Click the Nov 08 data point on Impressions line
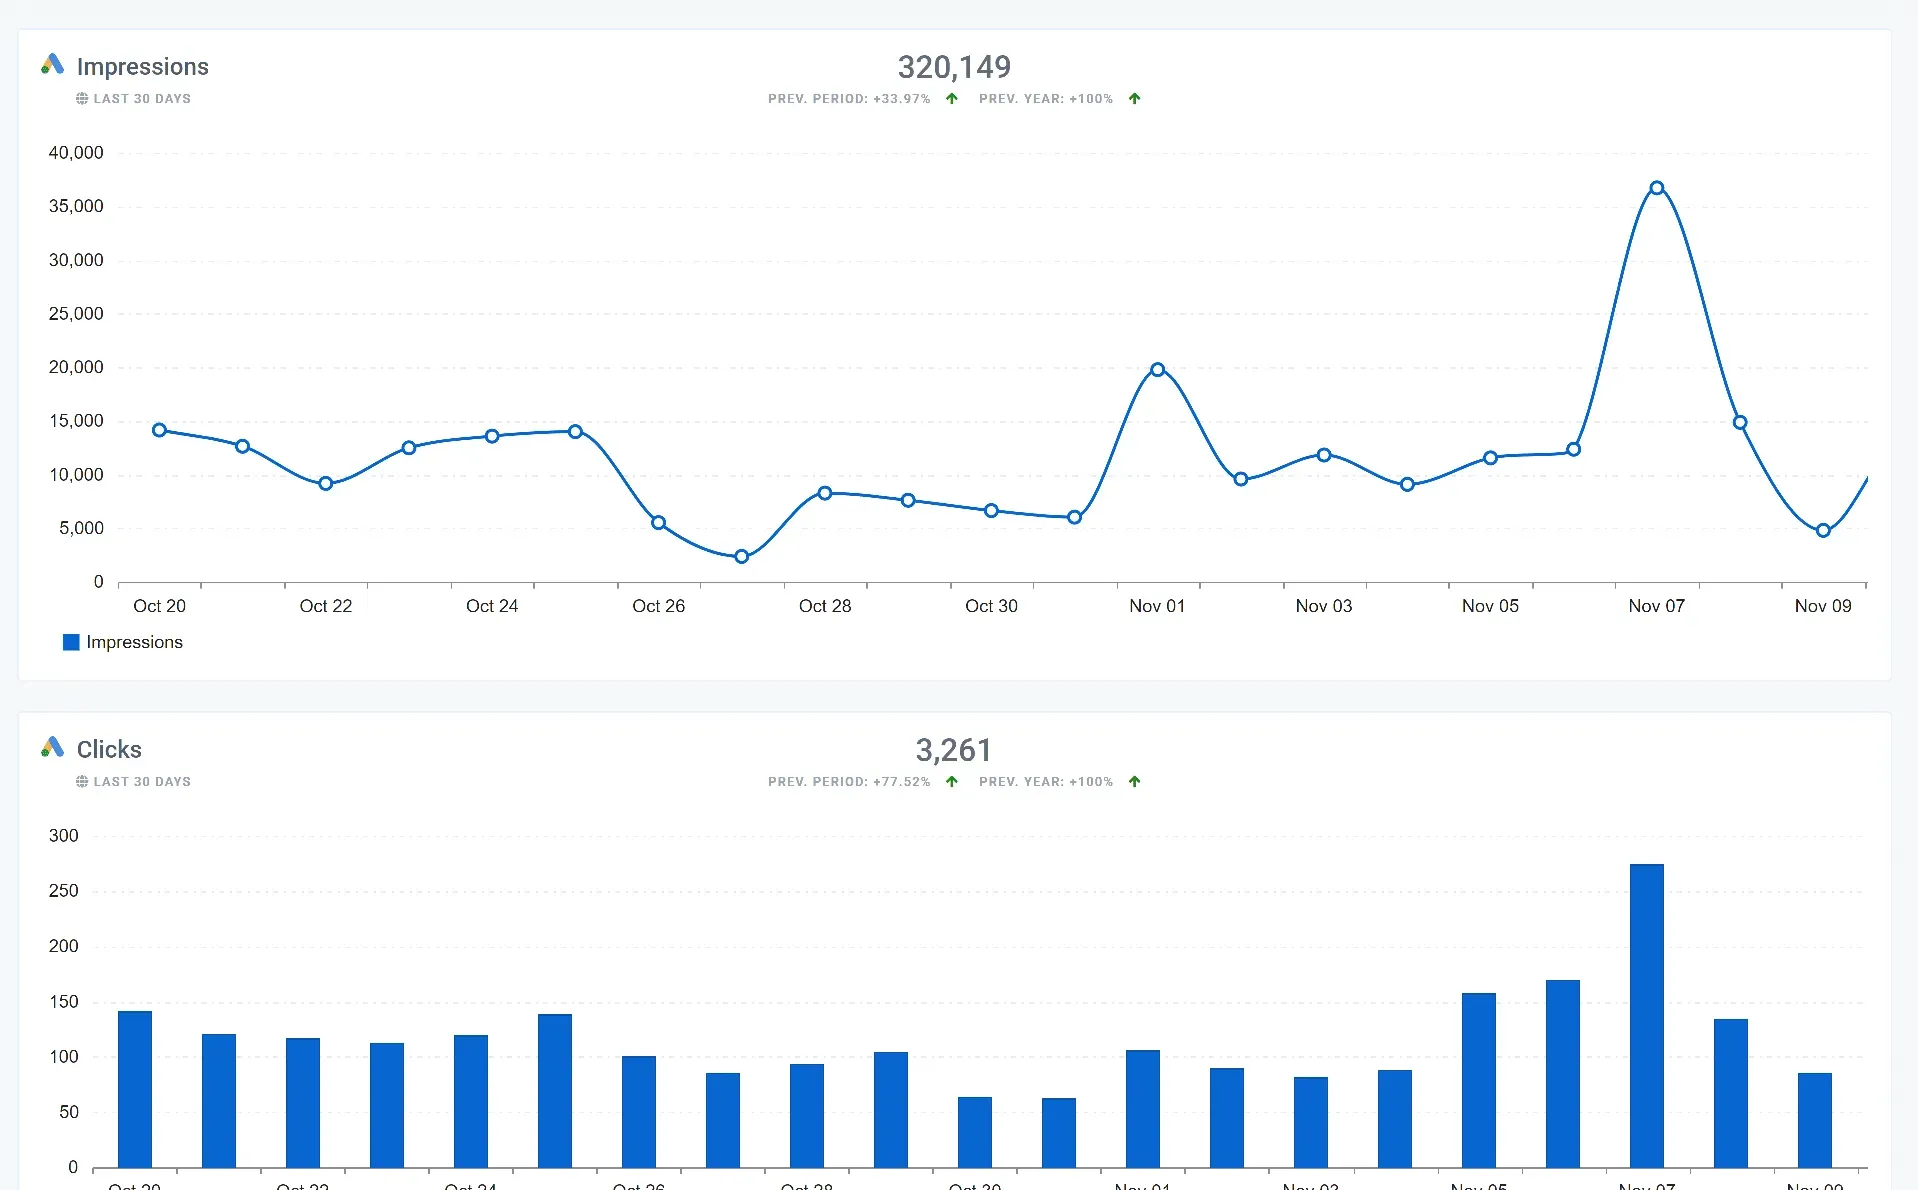The image size is (1918, 1190). click(1740, 423)
